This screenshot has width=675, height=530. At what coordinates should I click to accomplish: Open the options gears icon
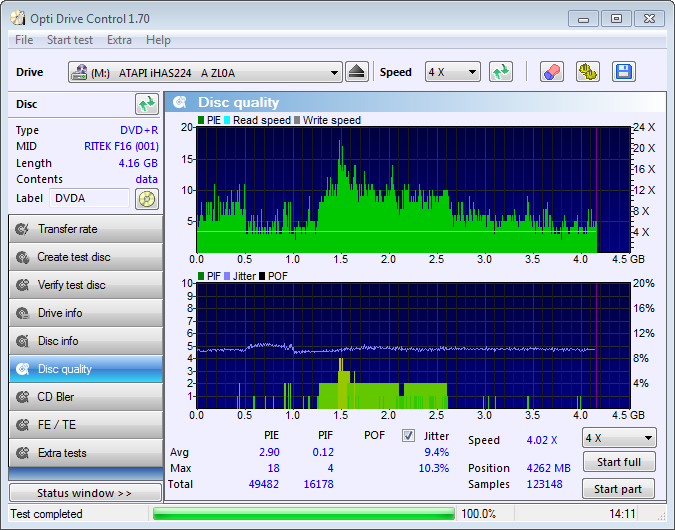tap(588, 72)
